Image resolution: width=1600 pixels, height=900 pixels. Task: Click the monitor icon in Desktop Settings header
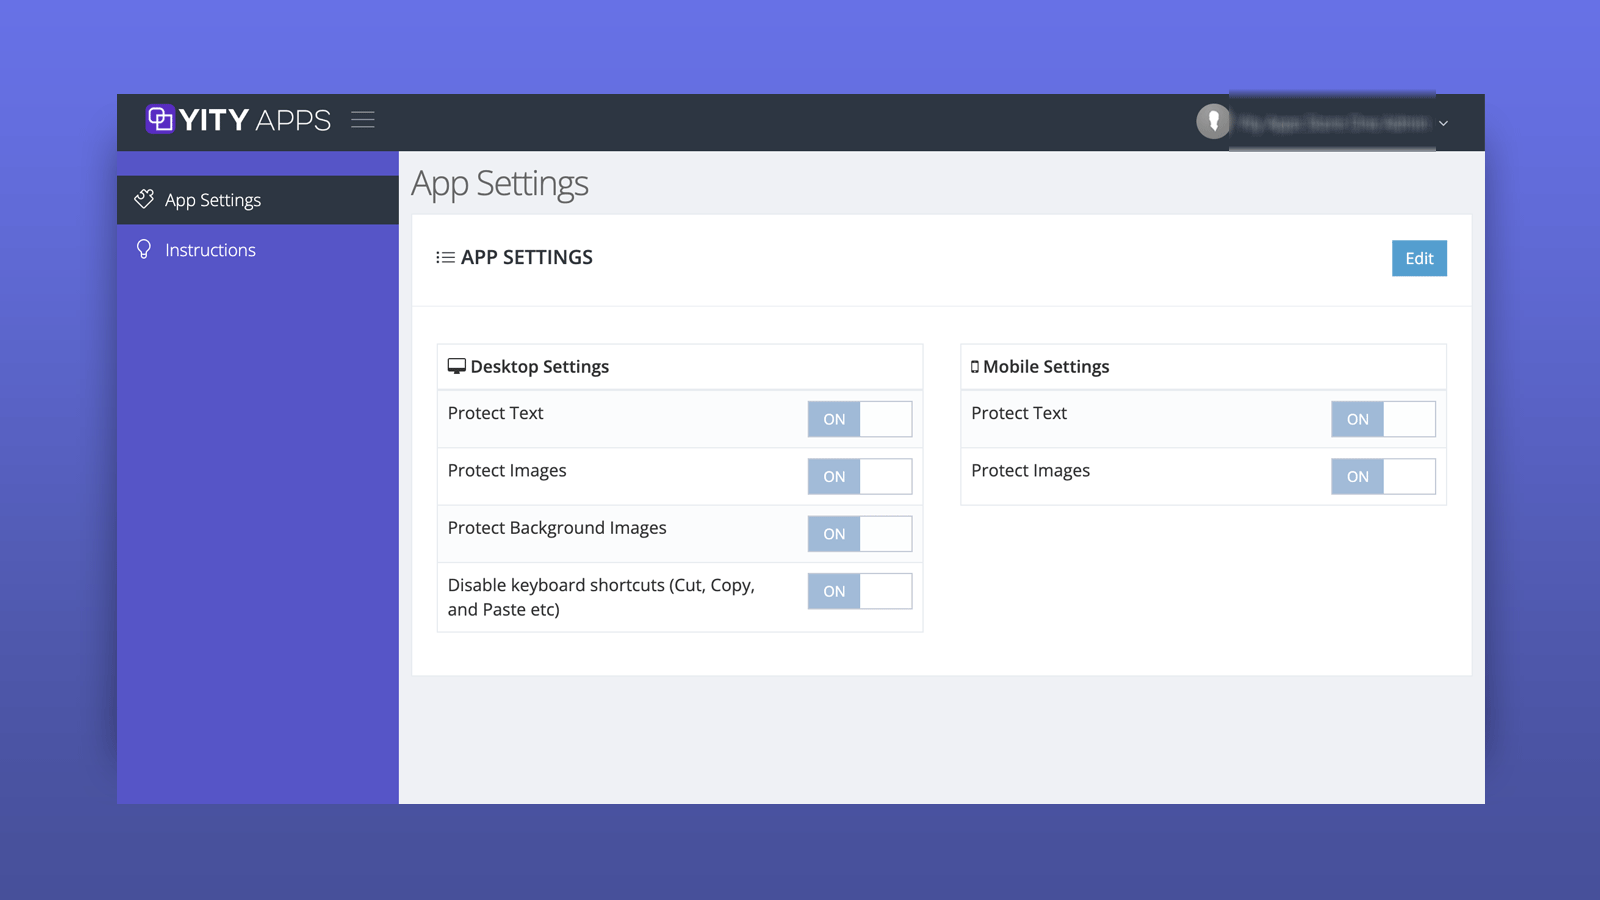[x=458, y=366]
